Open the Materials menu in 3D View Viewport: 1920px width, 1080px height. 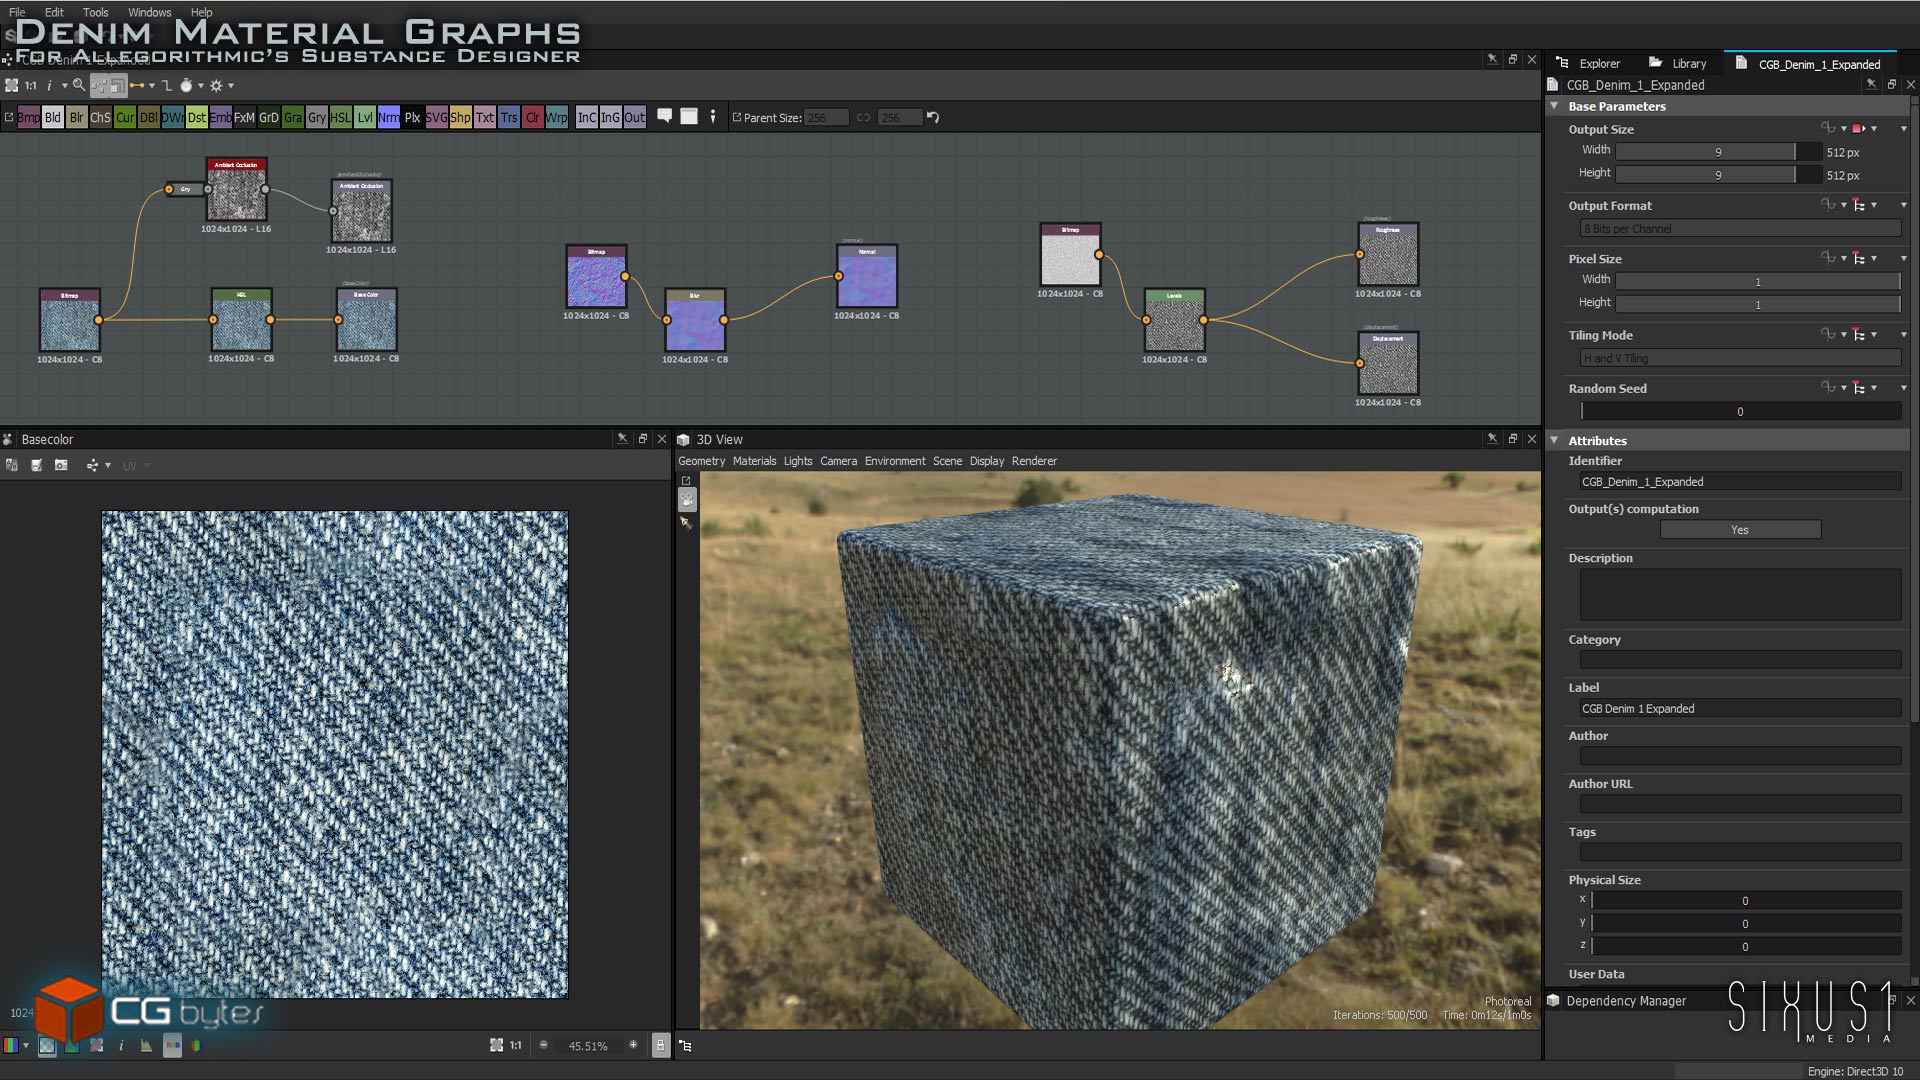pos(754,461)
